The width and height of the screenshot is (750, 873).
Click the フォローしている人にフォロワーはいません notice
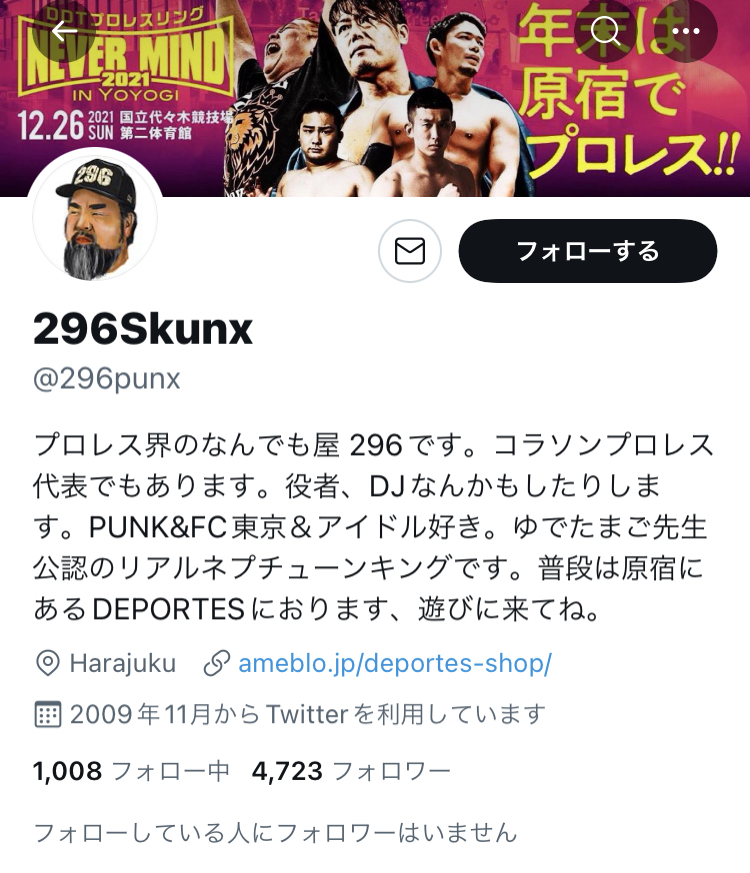(x=276, y=833)
